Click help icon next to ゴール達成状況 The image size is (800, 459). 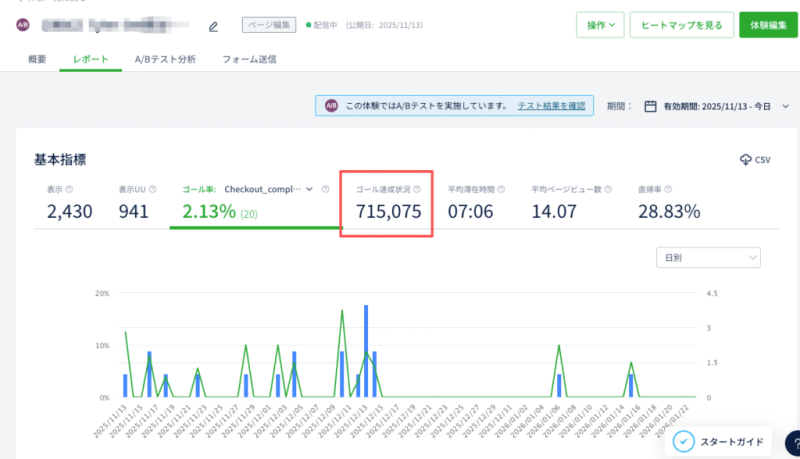click(417, 189)
